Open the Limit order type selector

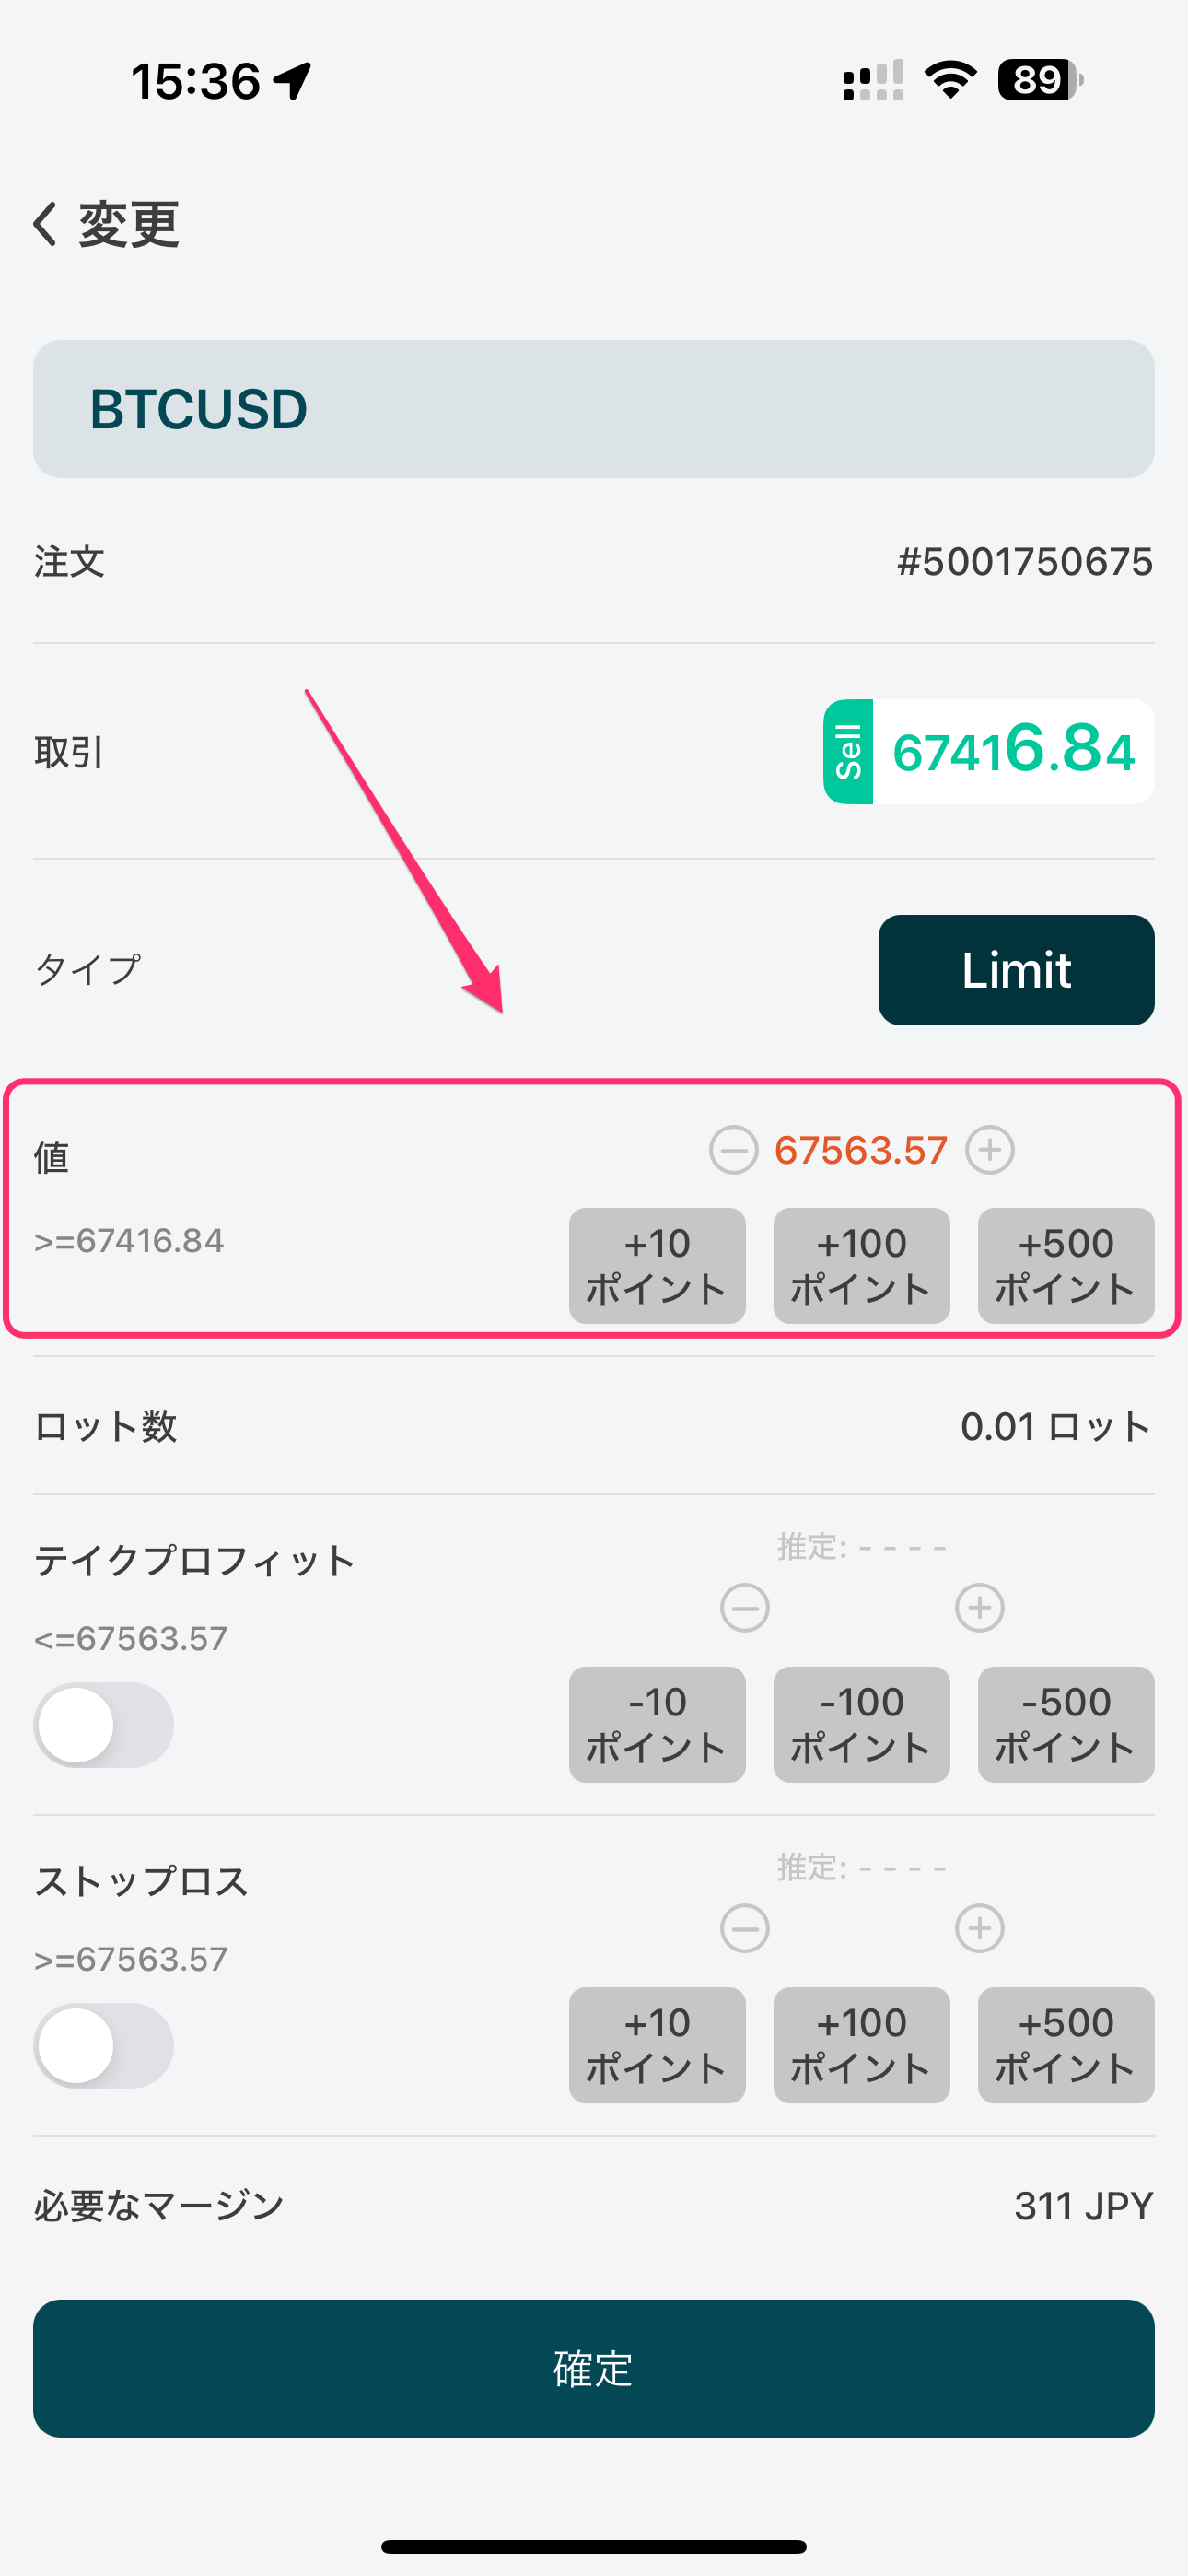pos(1016,970)
